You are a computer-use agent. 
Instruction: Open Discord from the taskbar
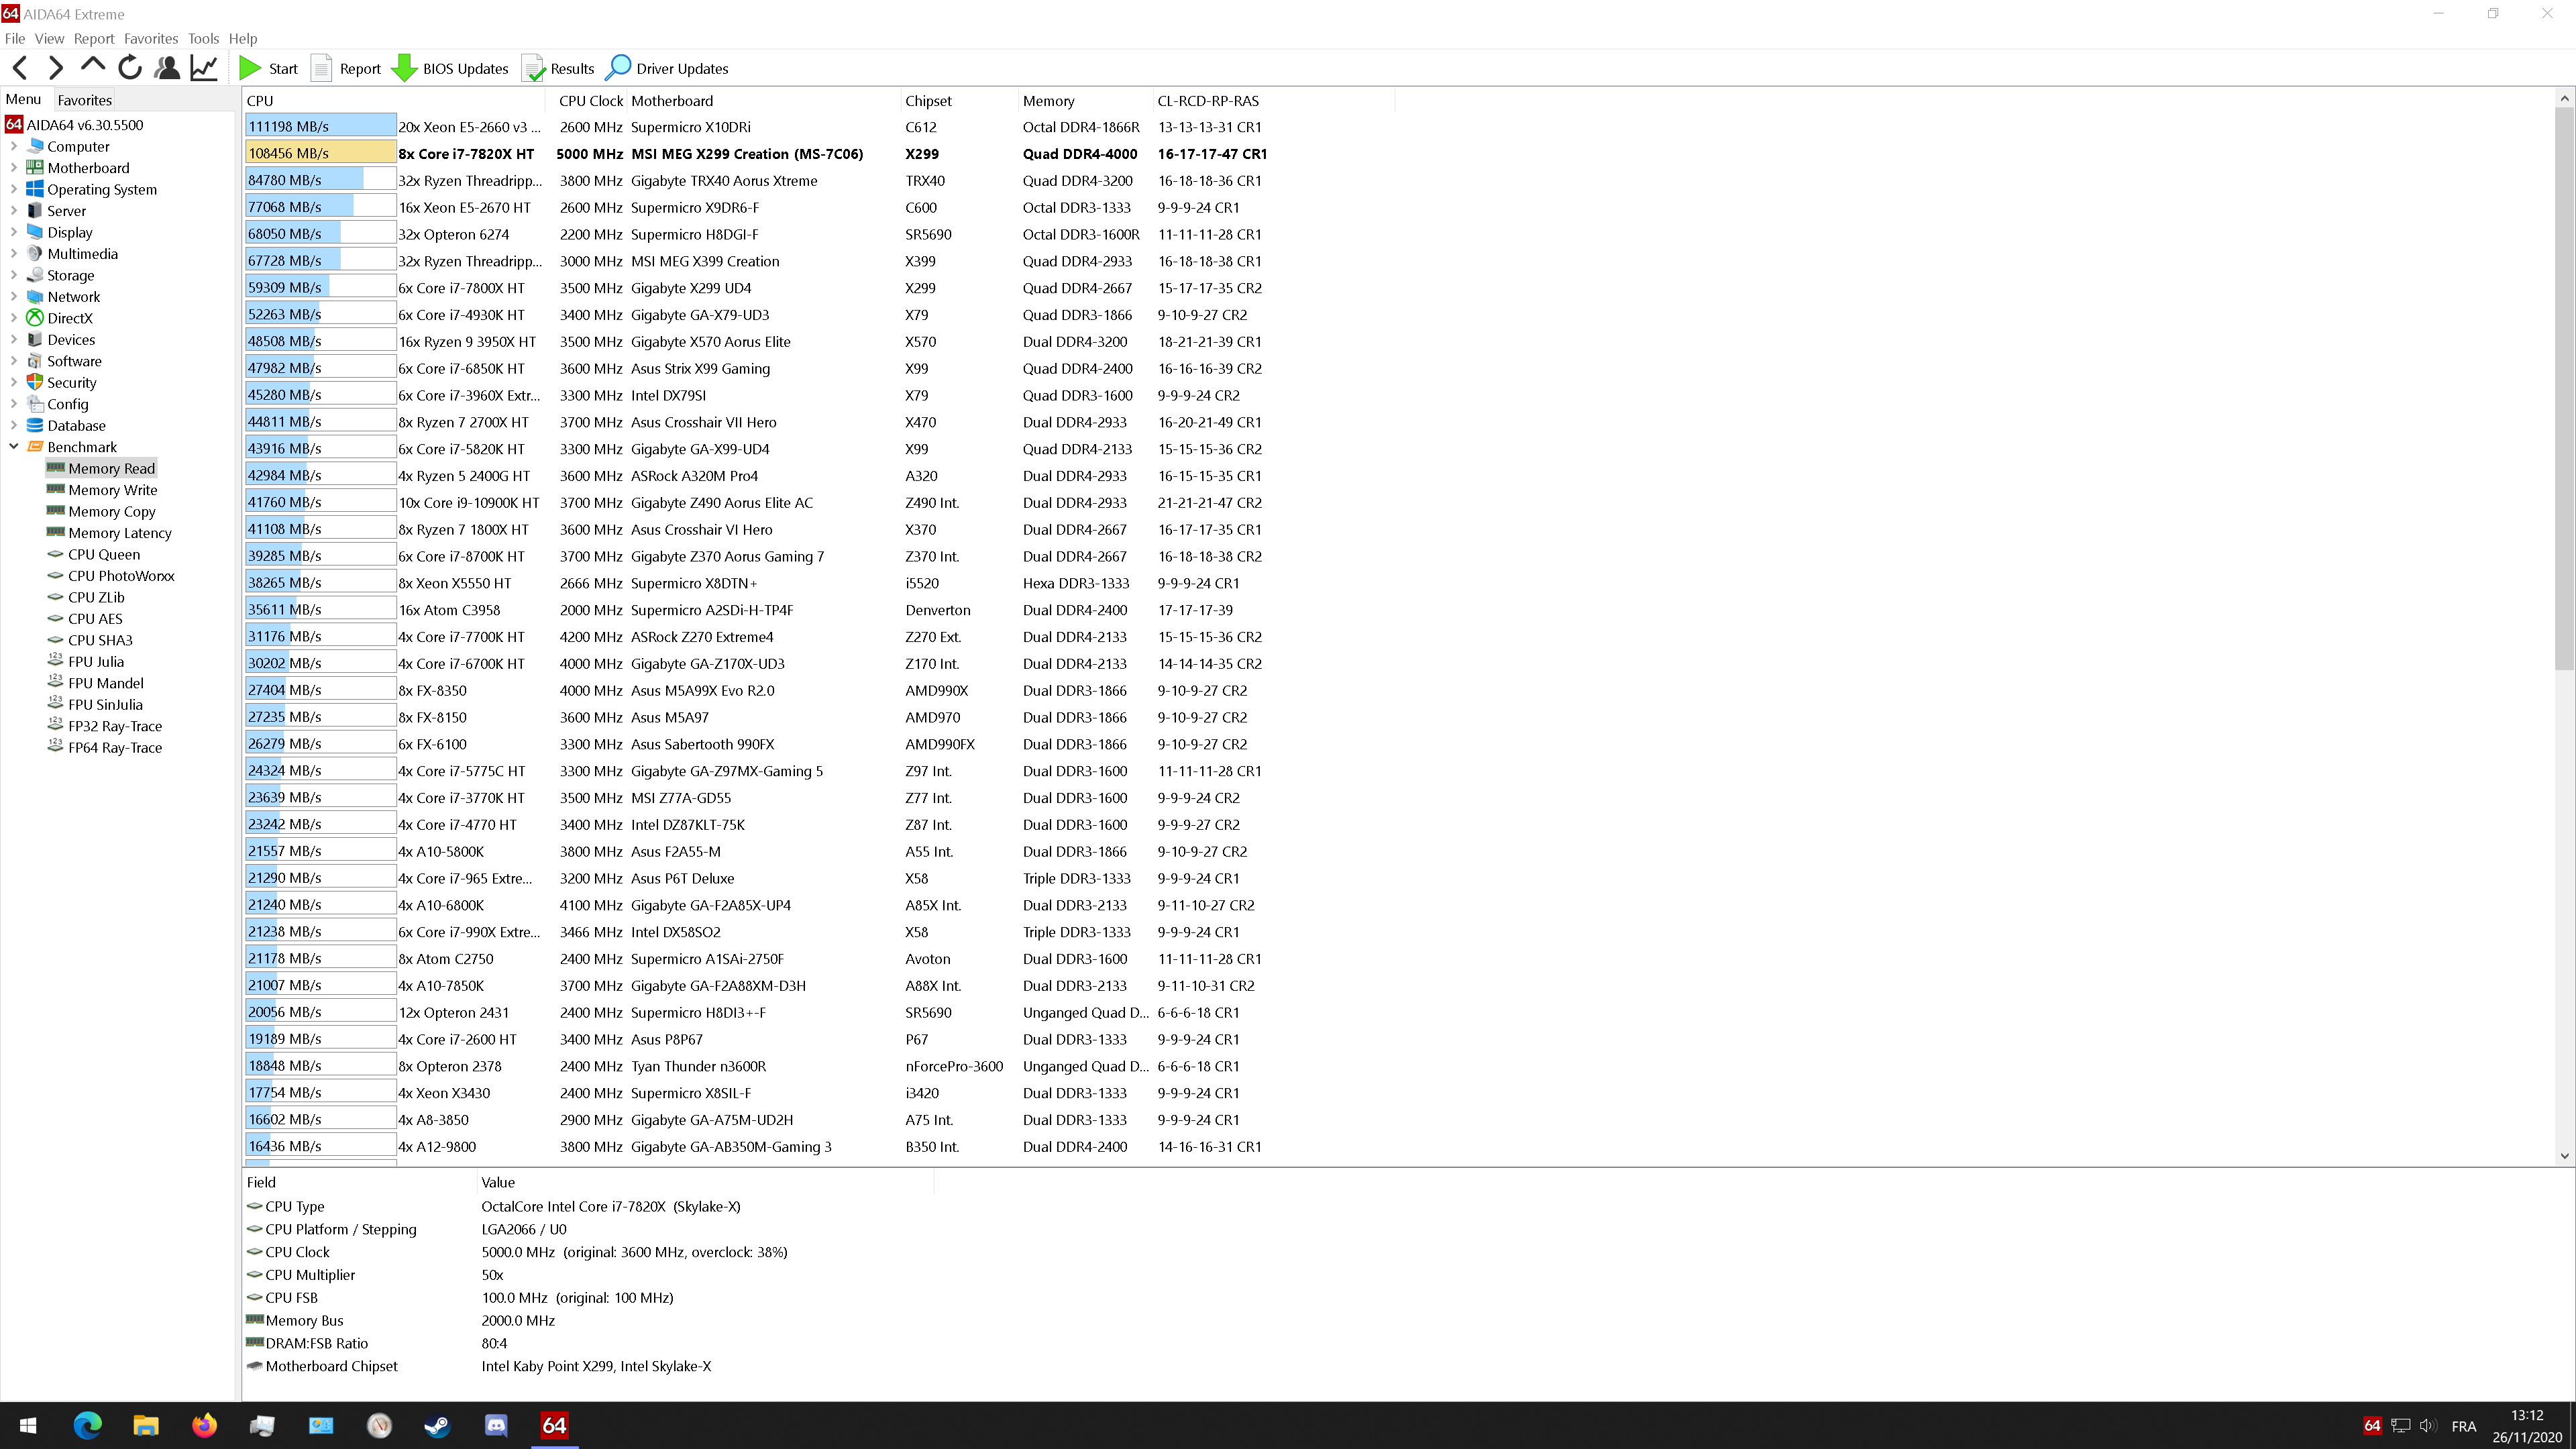coord(496,1425)
